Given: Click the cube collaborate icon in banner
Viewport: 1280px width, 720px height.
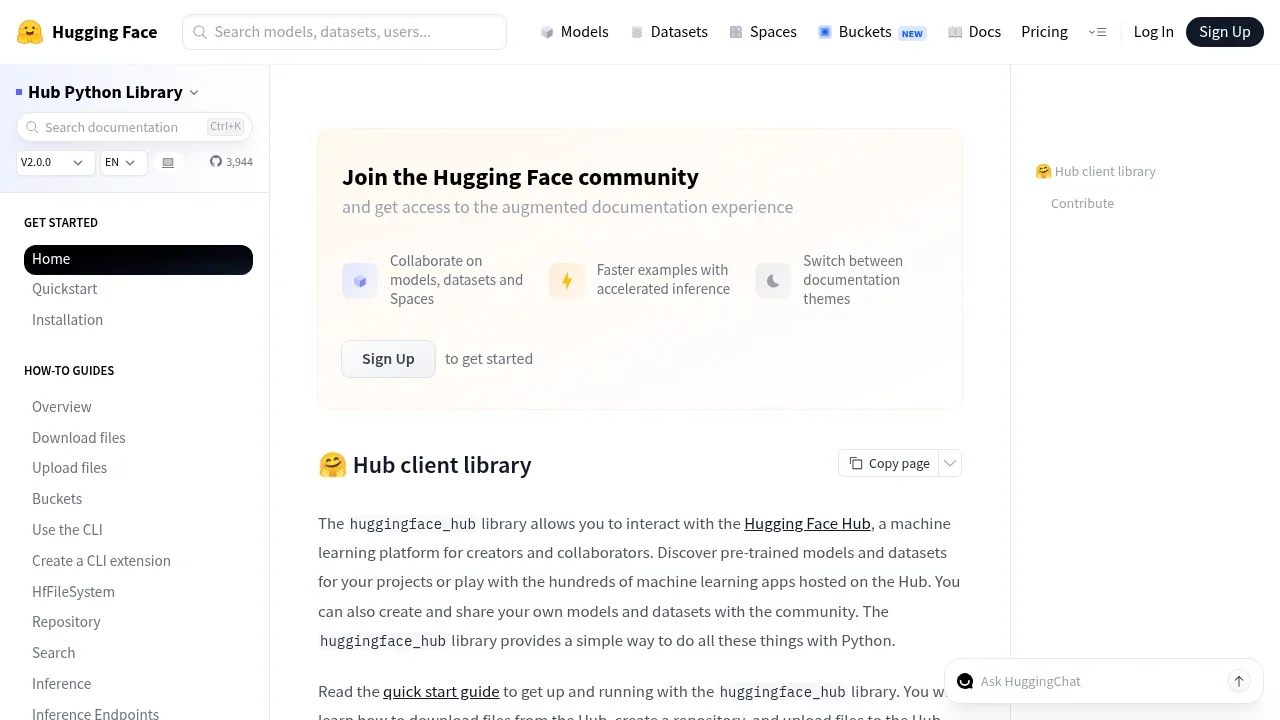Looking at the screenshot, I should click(359, 281).
